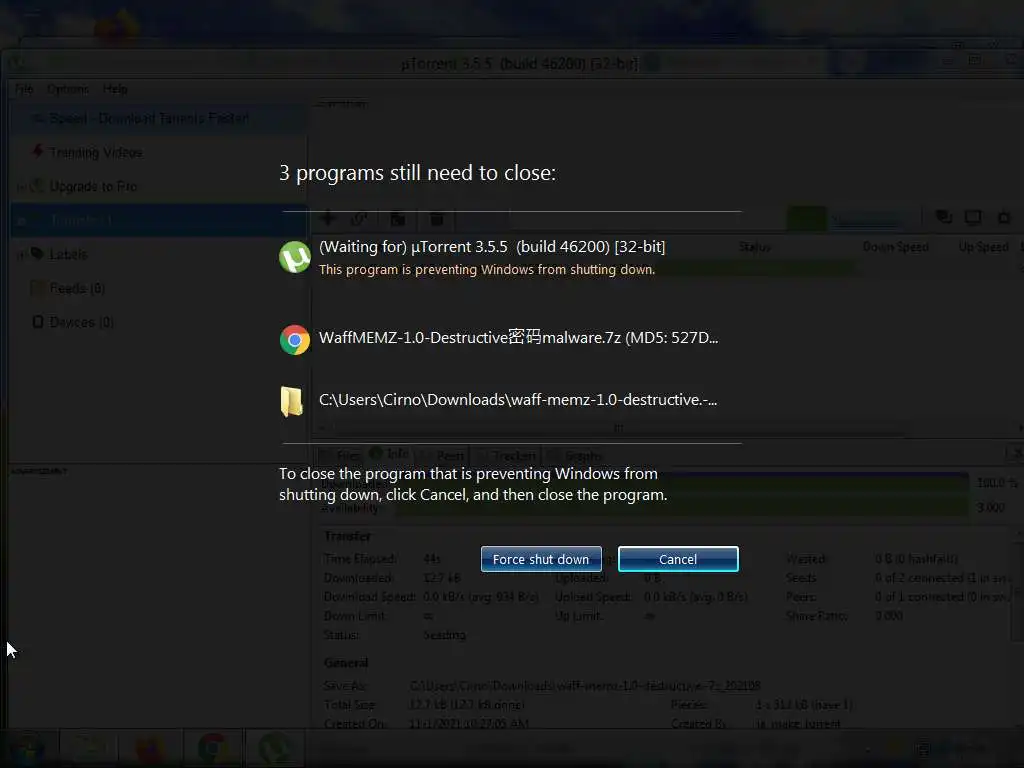
Task: Cancel the shutdown
Action: [678, 559]
